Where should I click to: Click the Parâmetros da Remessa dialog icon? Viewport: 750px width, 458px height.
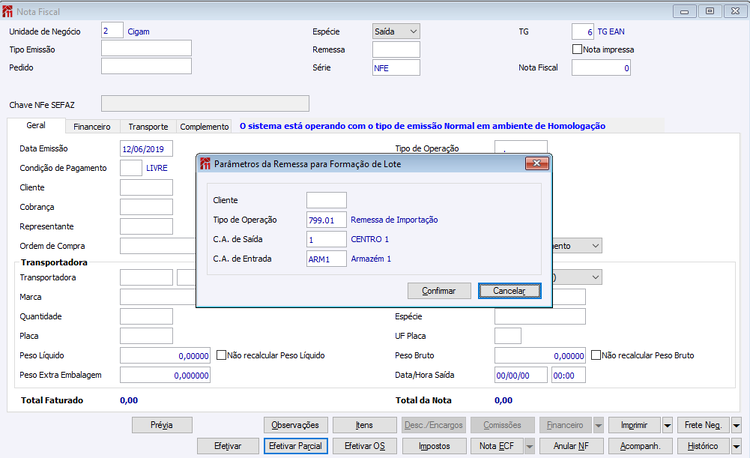[205, 164]
